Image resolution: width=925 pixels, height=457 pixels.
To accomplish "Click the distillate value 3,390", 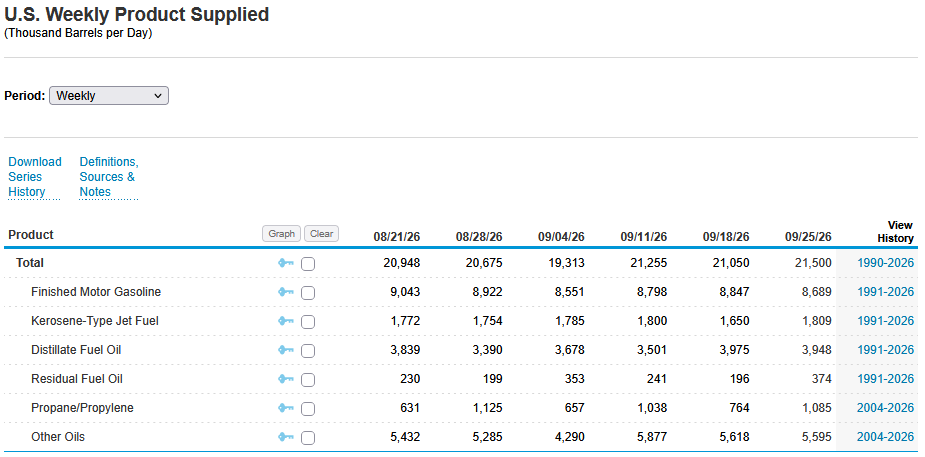I will point(487,350).
